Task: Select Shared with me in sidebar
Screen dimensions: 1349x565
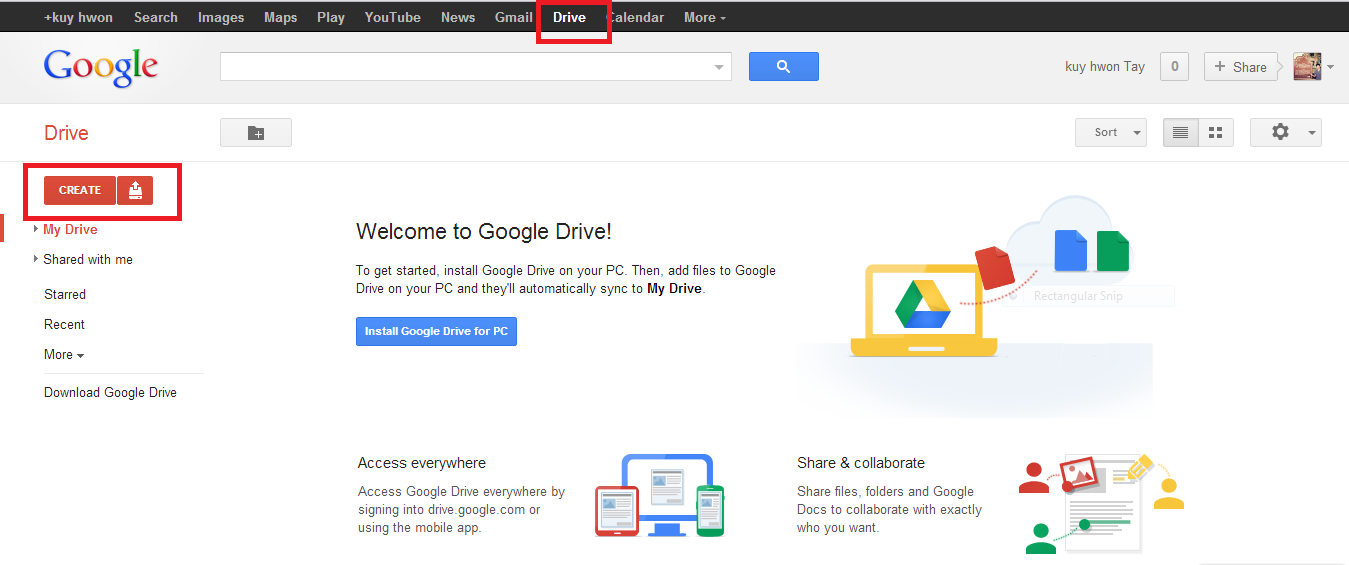Action: (x=88, y=259)
